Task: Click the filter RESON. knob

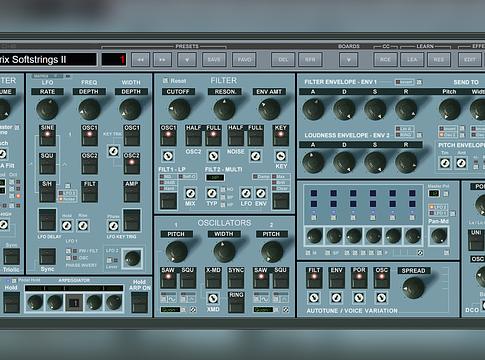Action: tap(224, 109)
